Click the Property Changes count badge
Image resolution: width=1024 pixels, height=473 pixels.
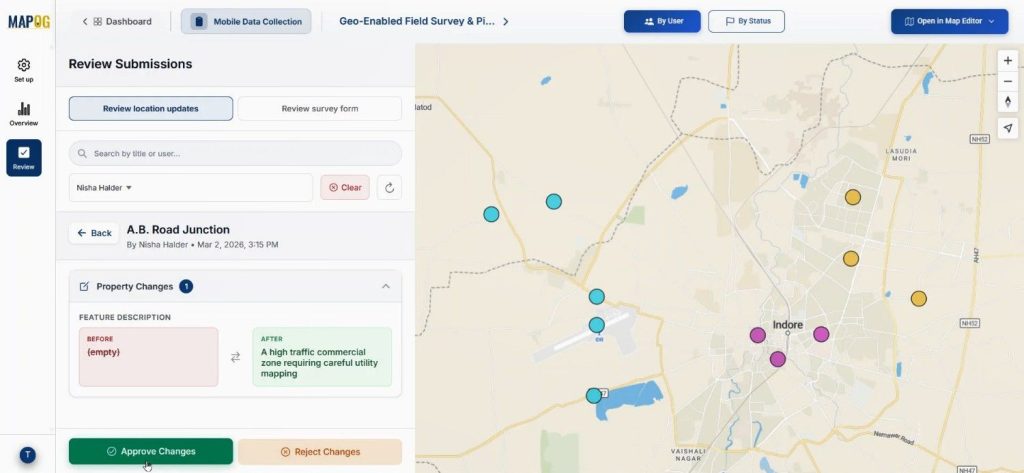tap(186, 286)
